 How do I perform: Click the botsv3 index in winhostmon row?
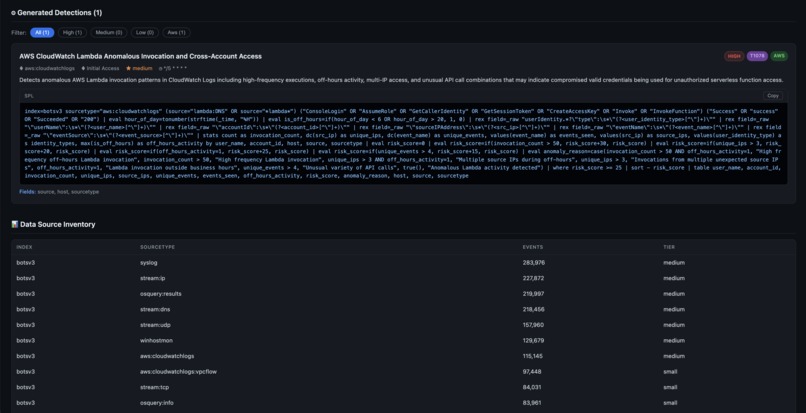point(25,340)
